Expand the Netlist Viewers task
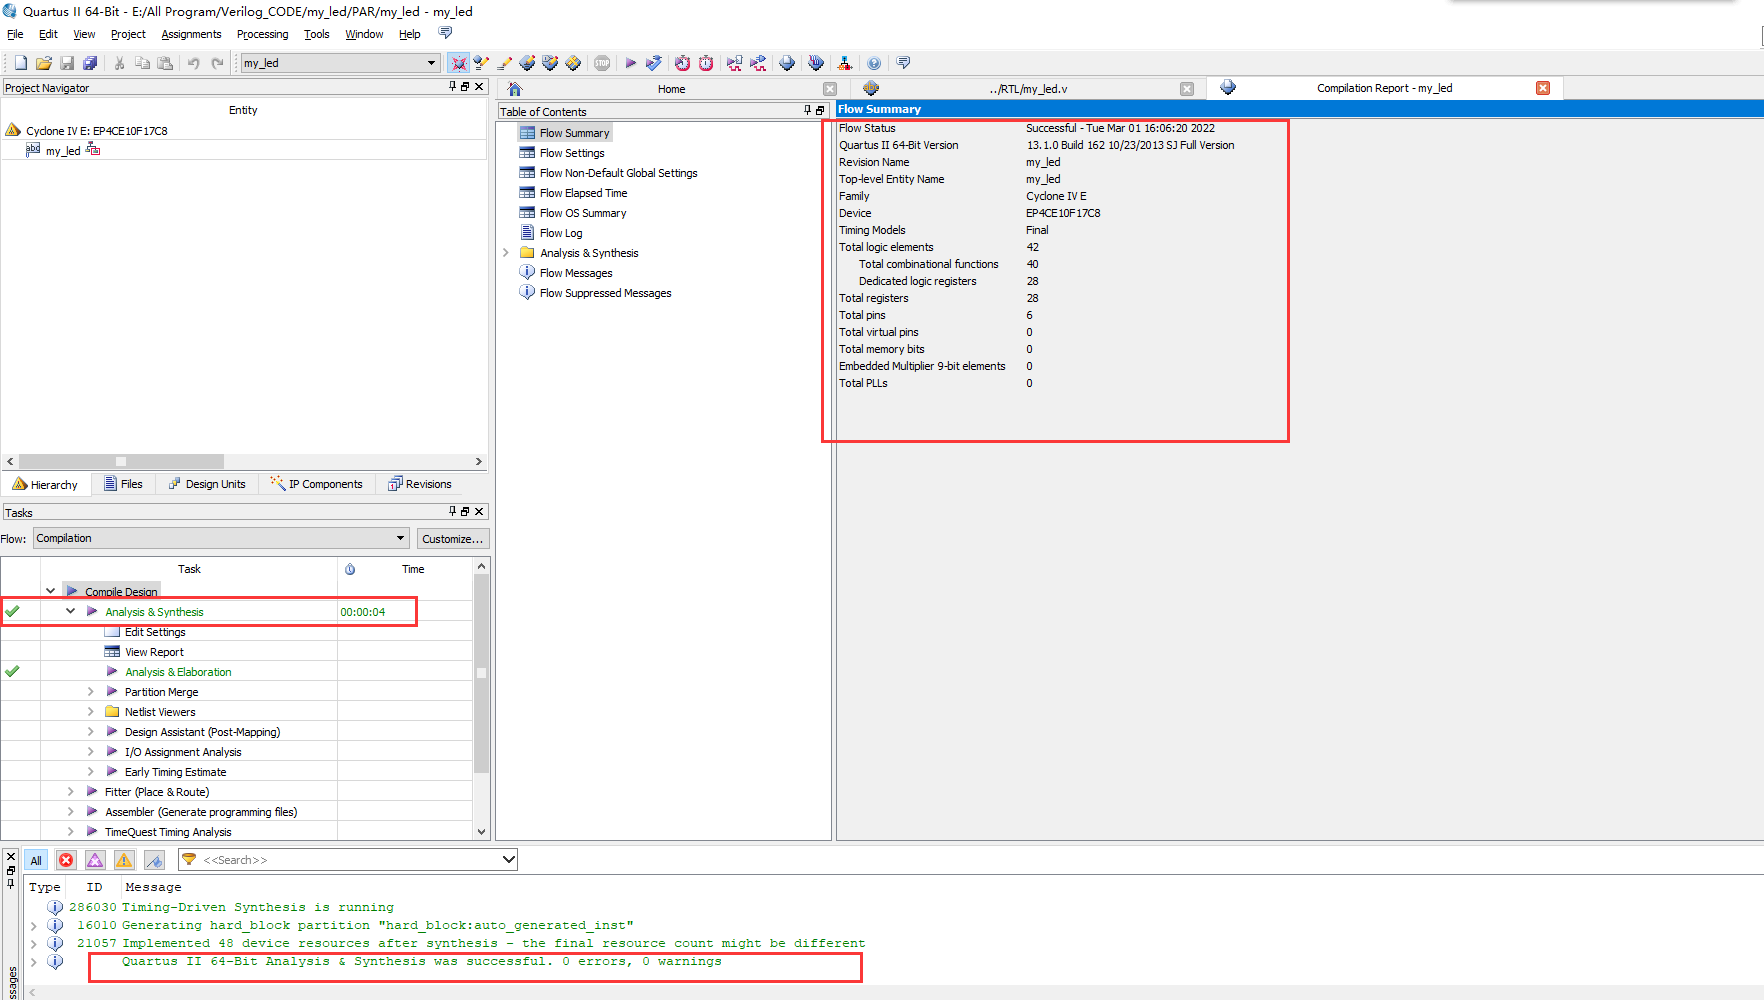This screenshot has height=1000, width=1764. (x=90, y=711)
